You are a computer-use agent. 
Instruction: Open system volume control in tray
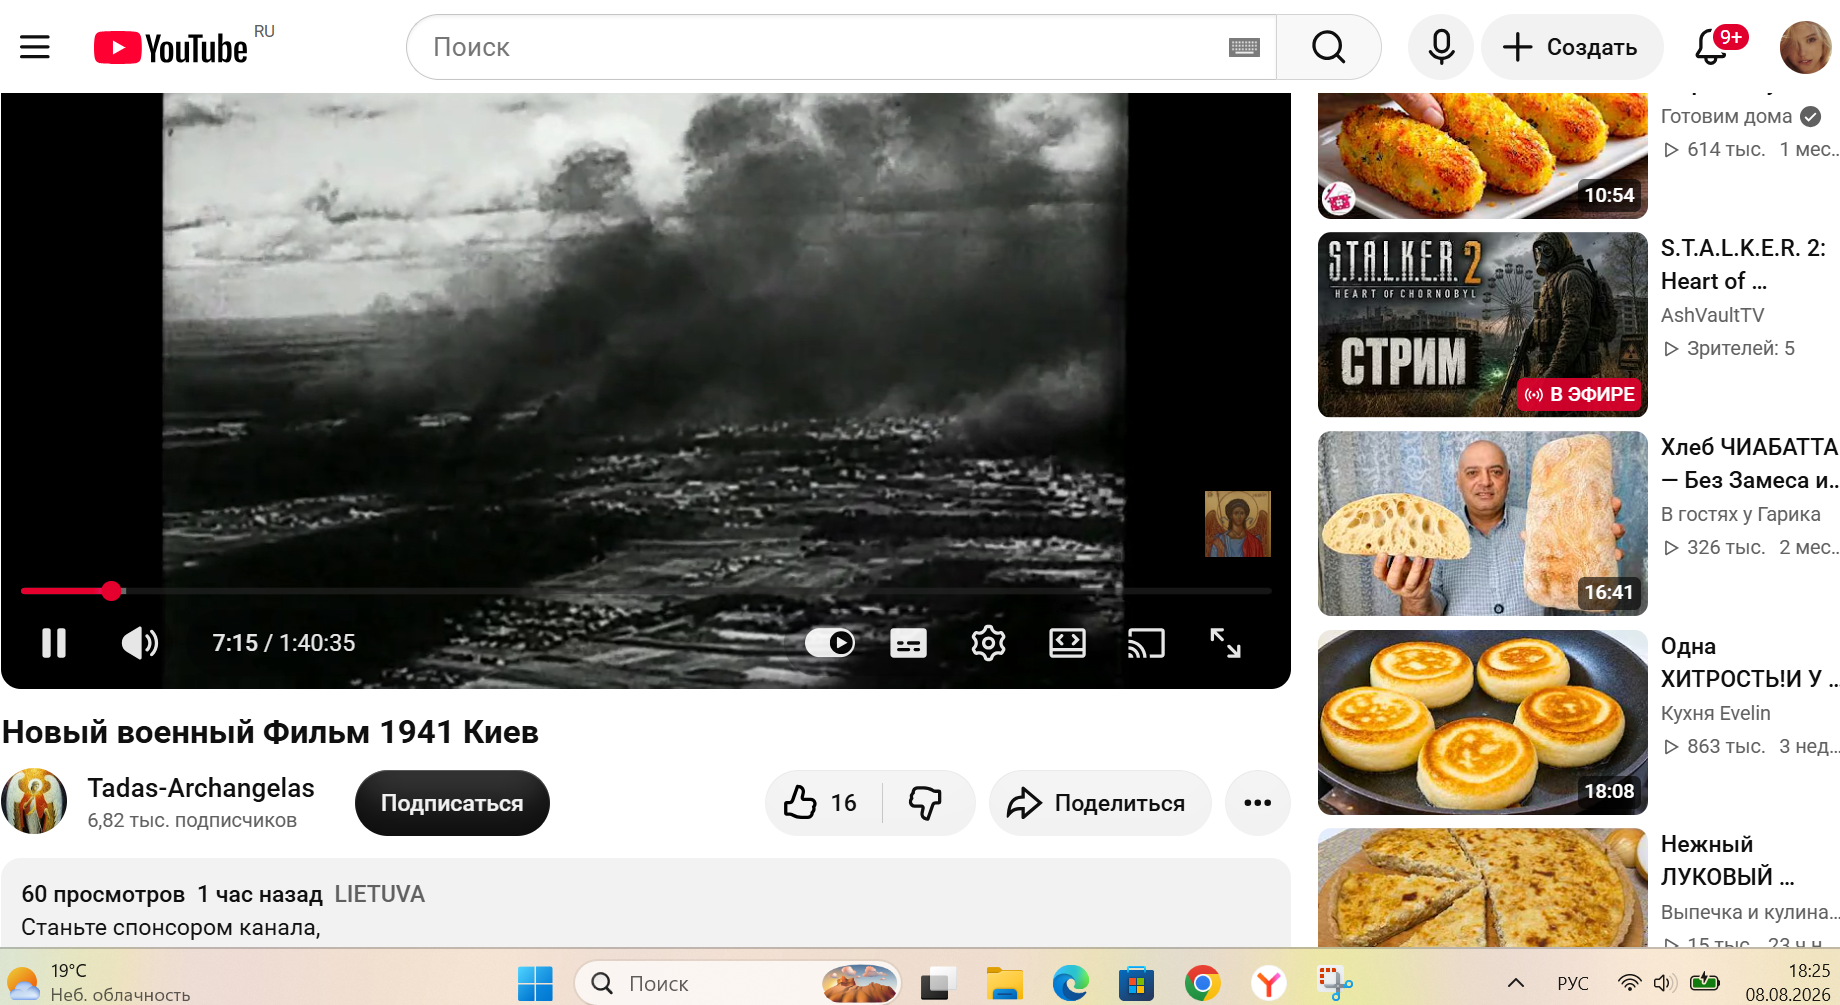click(x=1664, y=983)
